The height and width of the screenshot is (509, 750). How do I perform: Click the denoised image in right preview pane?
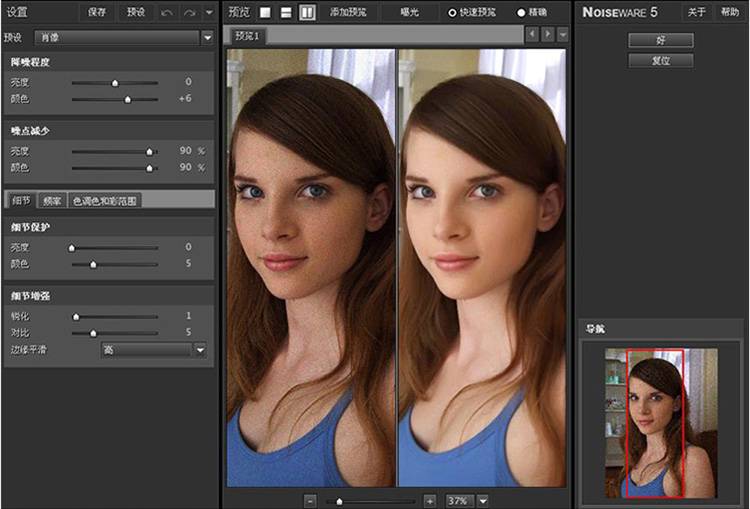coord(482,268)
